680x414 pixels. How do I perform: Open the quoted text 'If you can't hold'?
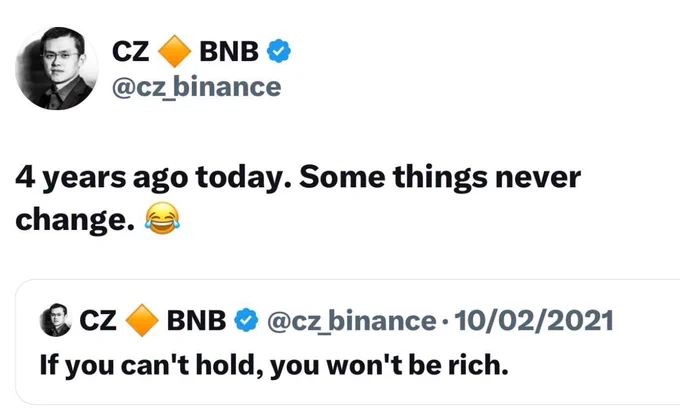(x=151, y=365)
